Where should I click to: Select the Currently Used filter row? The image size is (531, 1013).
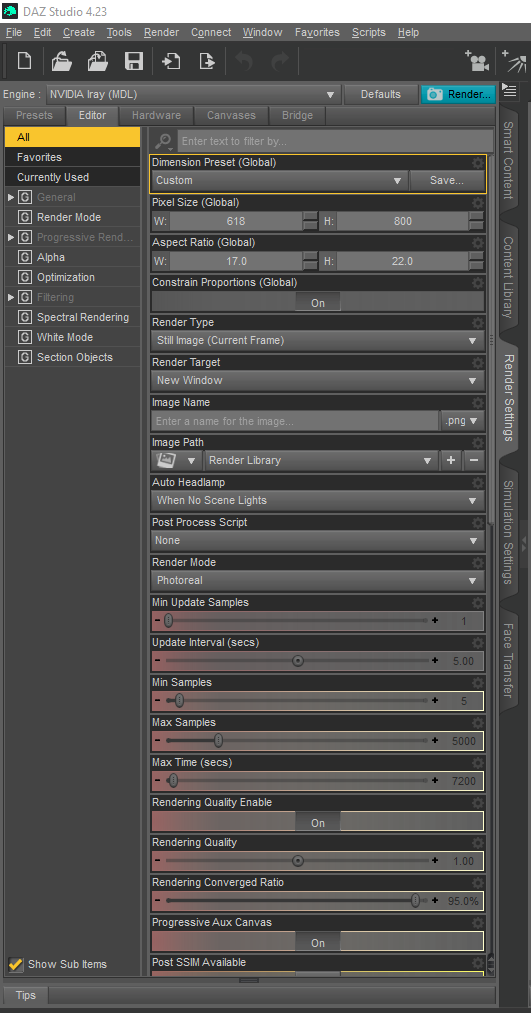(72, 177)
